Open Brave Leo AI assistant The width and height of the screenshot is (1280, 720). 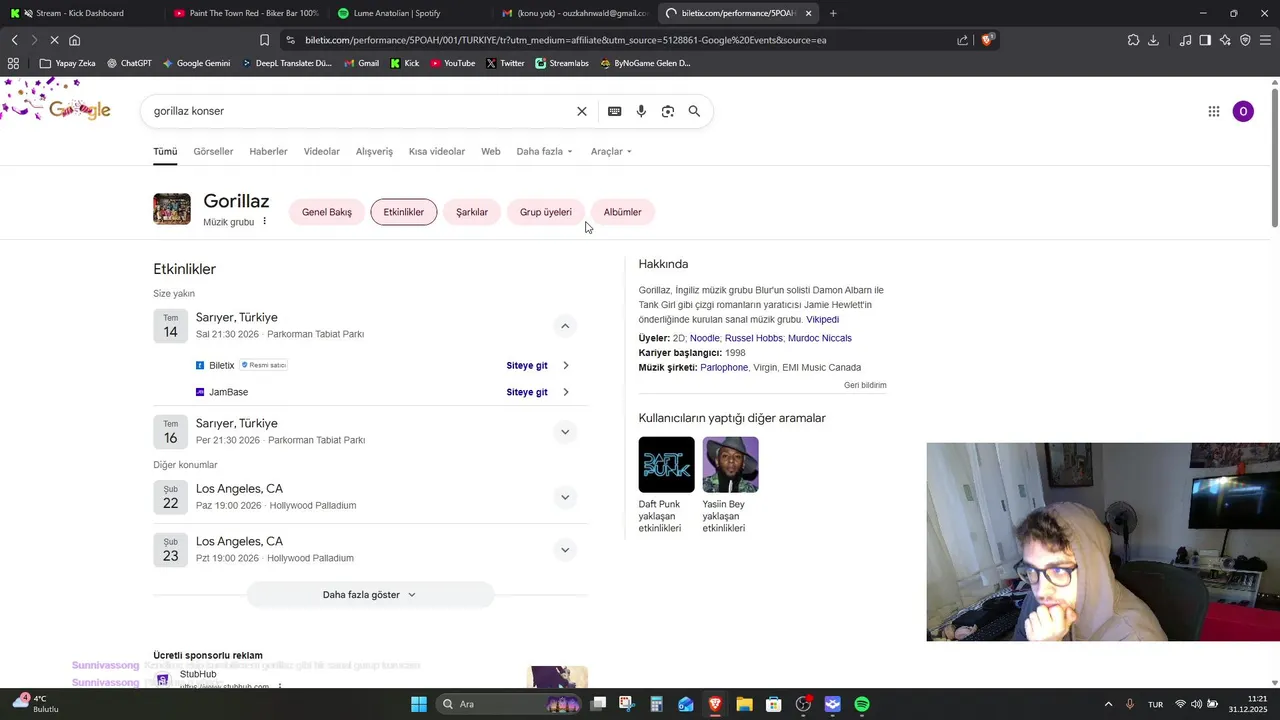point(1225,40)
